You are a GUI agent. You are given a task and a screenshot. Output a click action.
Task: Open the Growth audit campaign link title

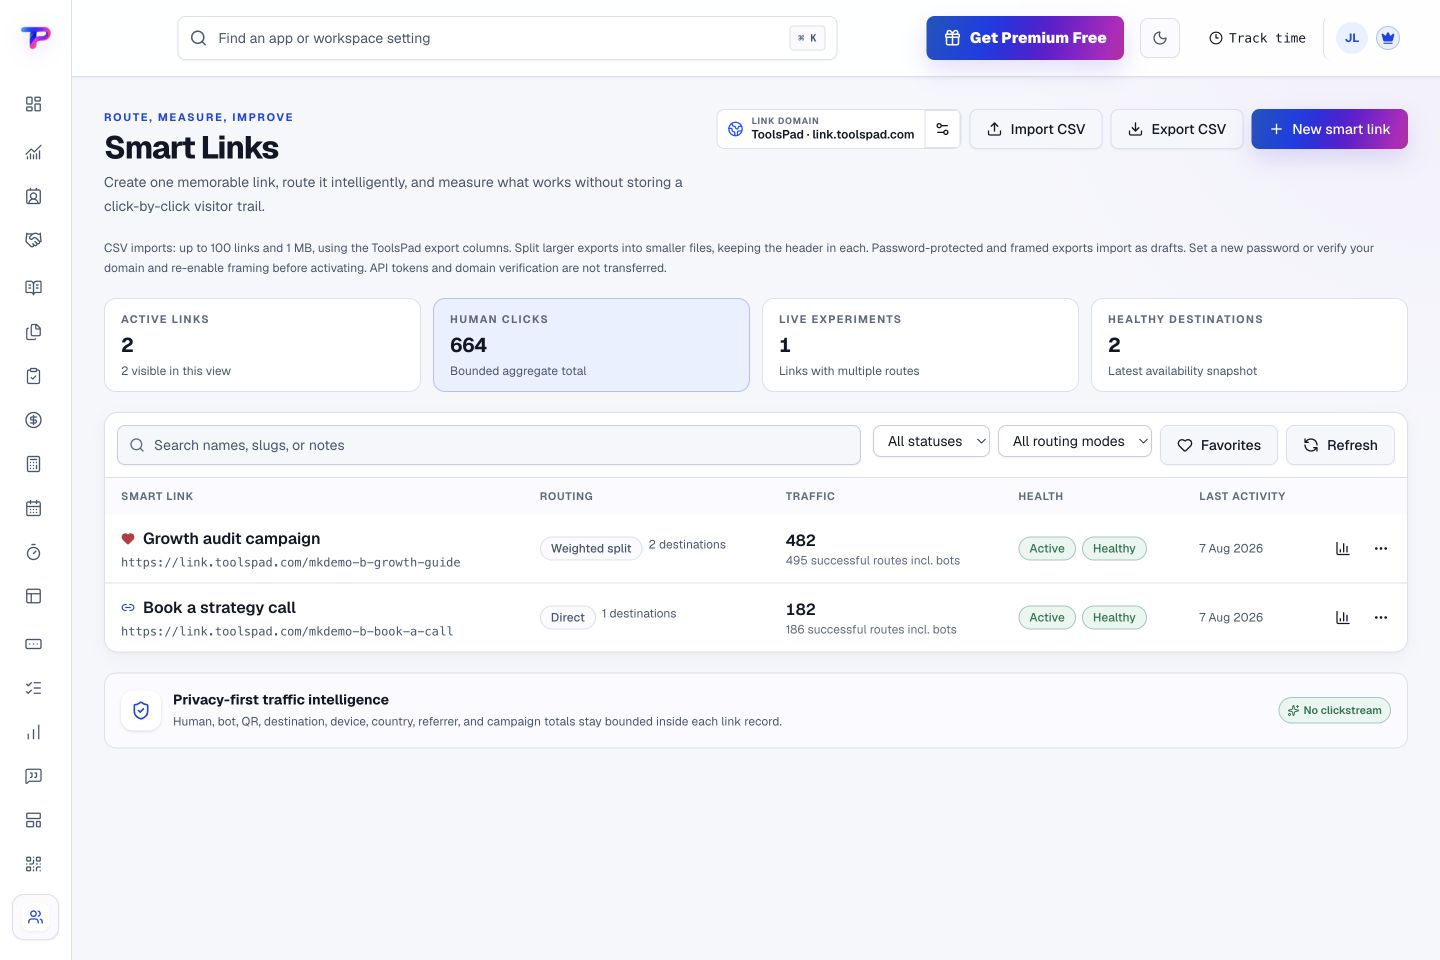232,539
